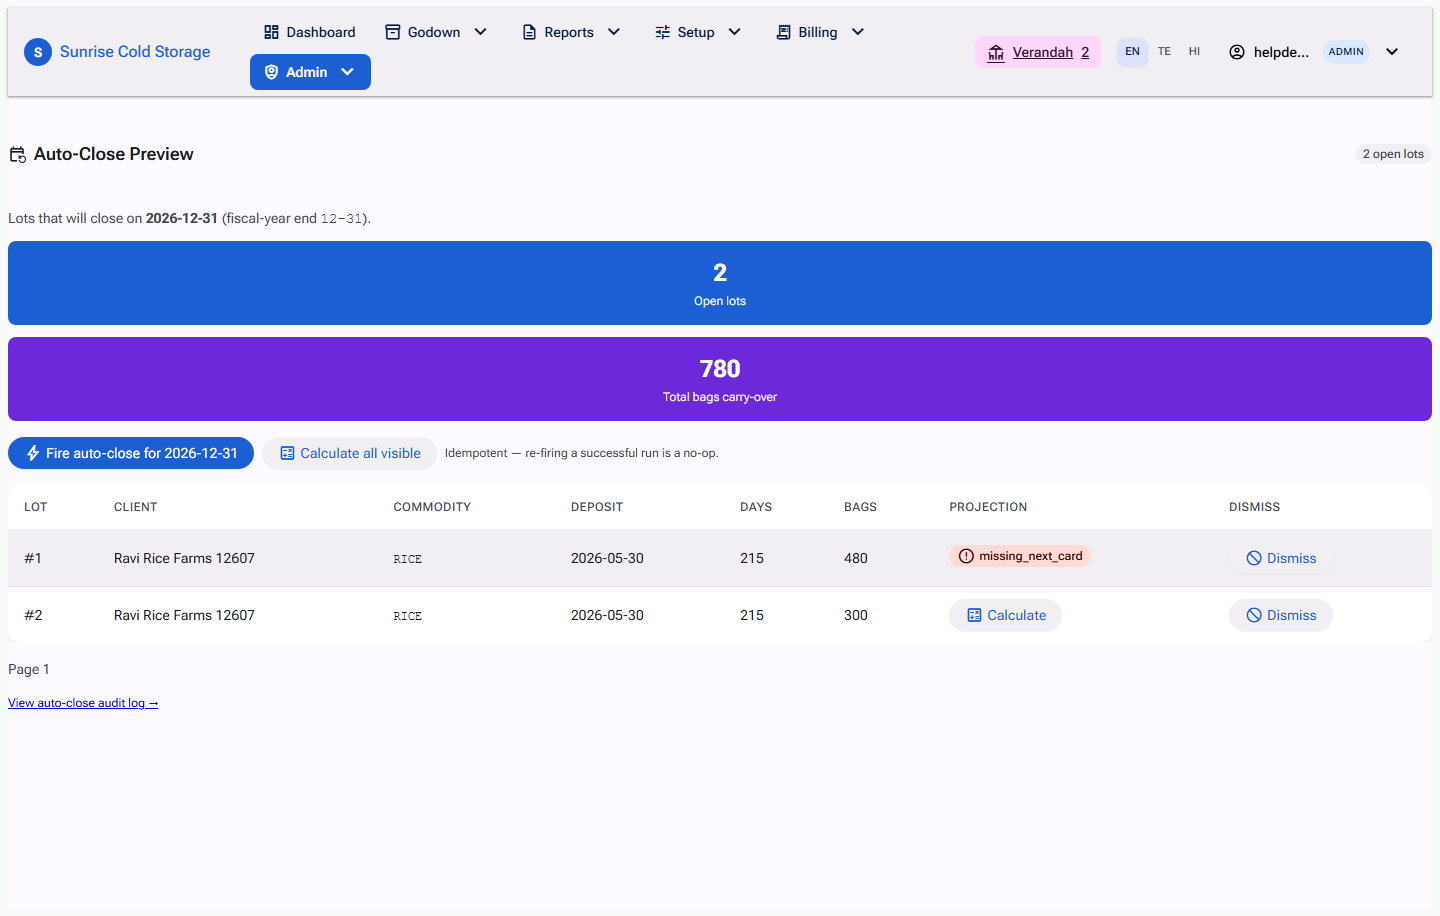Click the Sunrise Cold Storage logo icon
The height and width of the screenshot is (916, 1440).
pos(38,52)
